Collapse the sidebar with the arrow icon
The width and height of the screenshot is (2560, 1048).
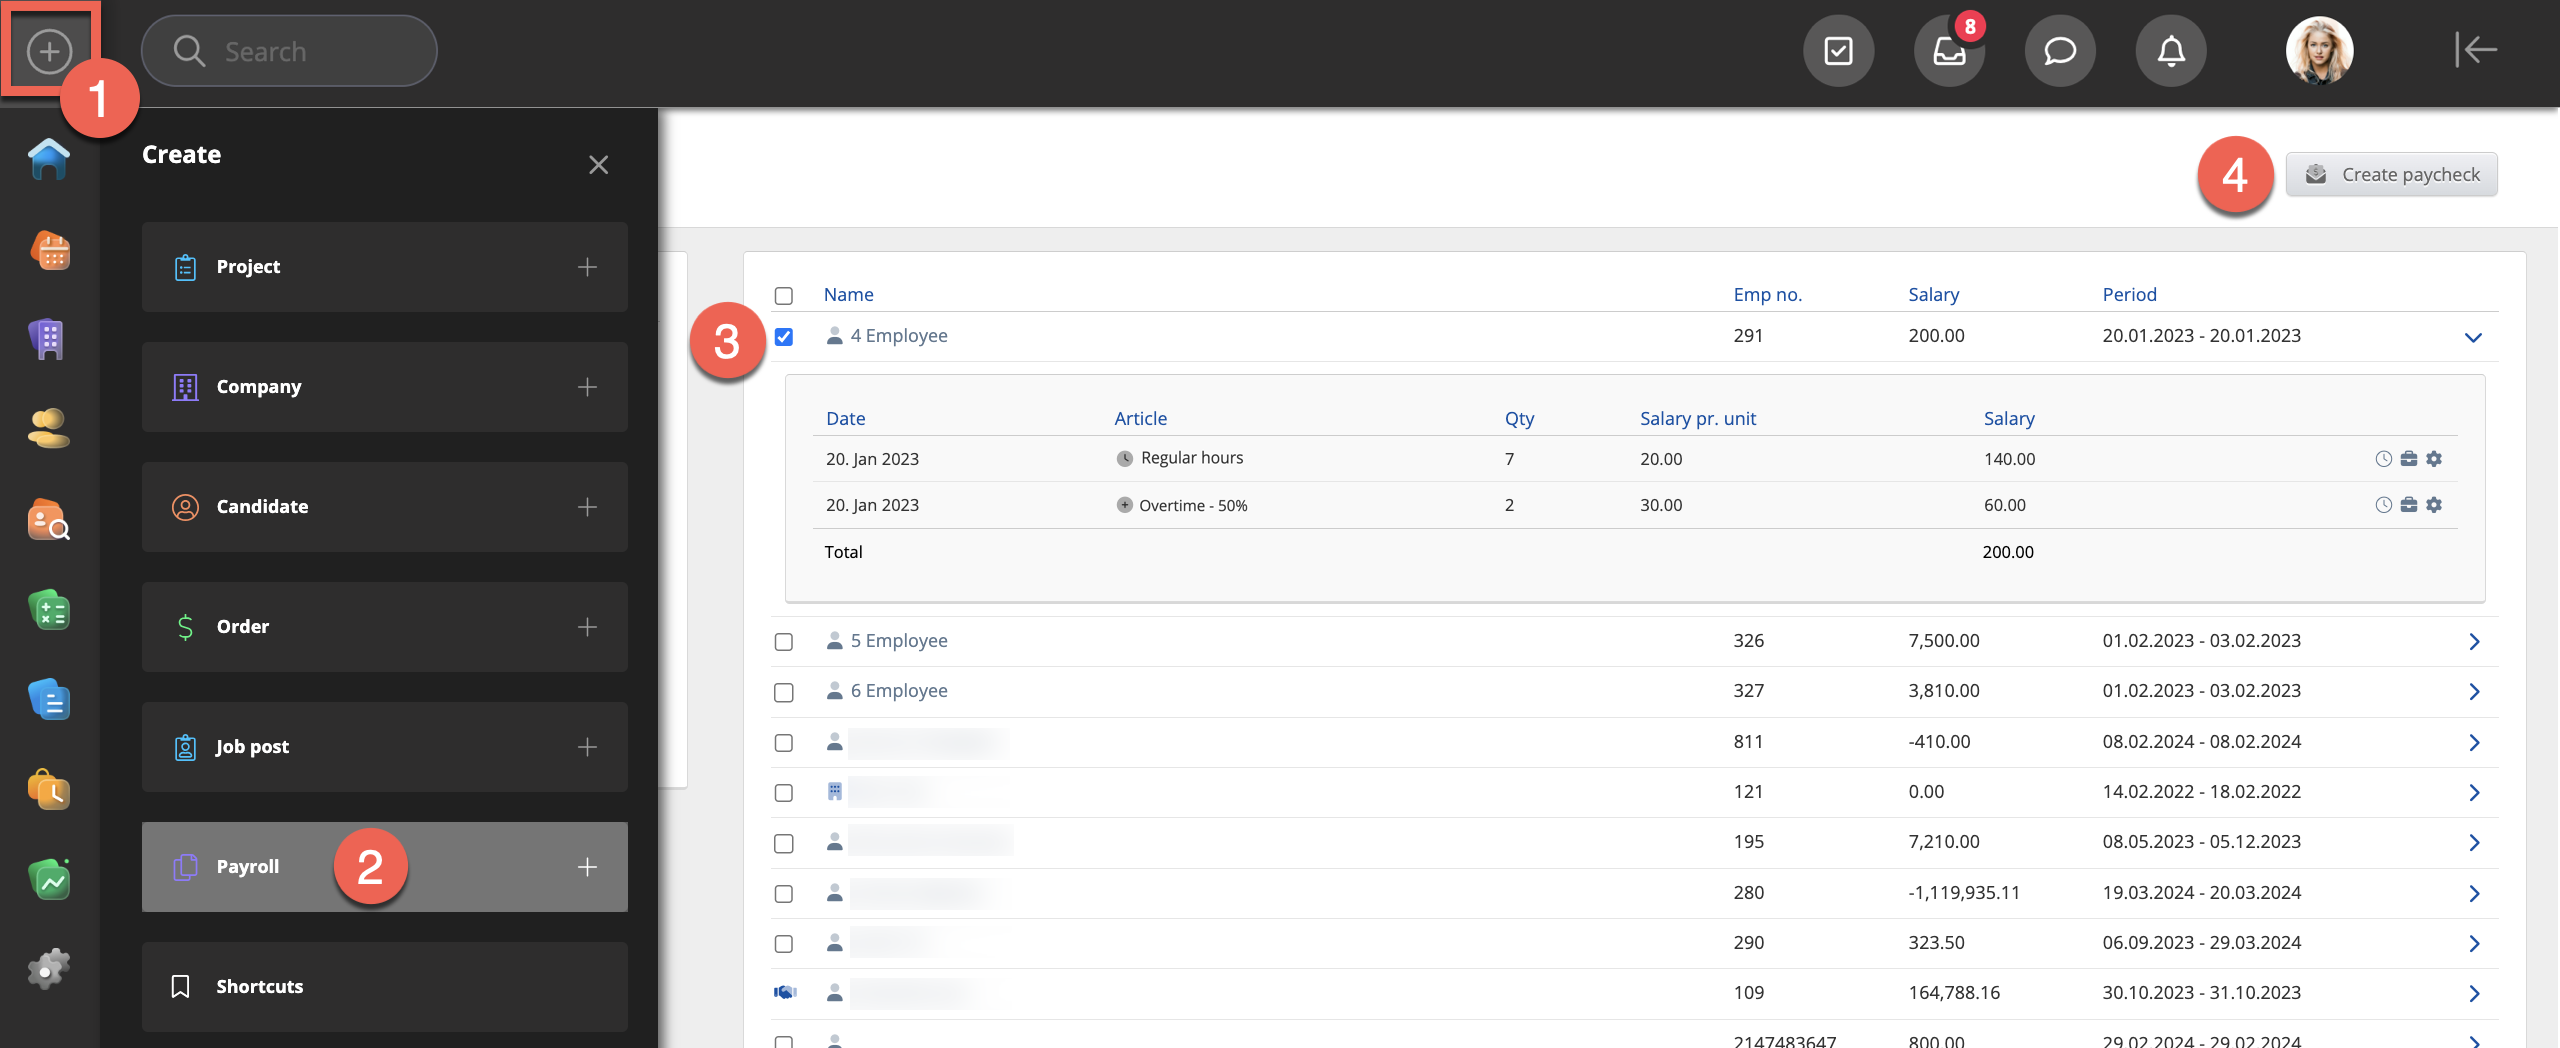pyautogui.click(x=2476, y=49)
